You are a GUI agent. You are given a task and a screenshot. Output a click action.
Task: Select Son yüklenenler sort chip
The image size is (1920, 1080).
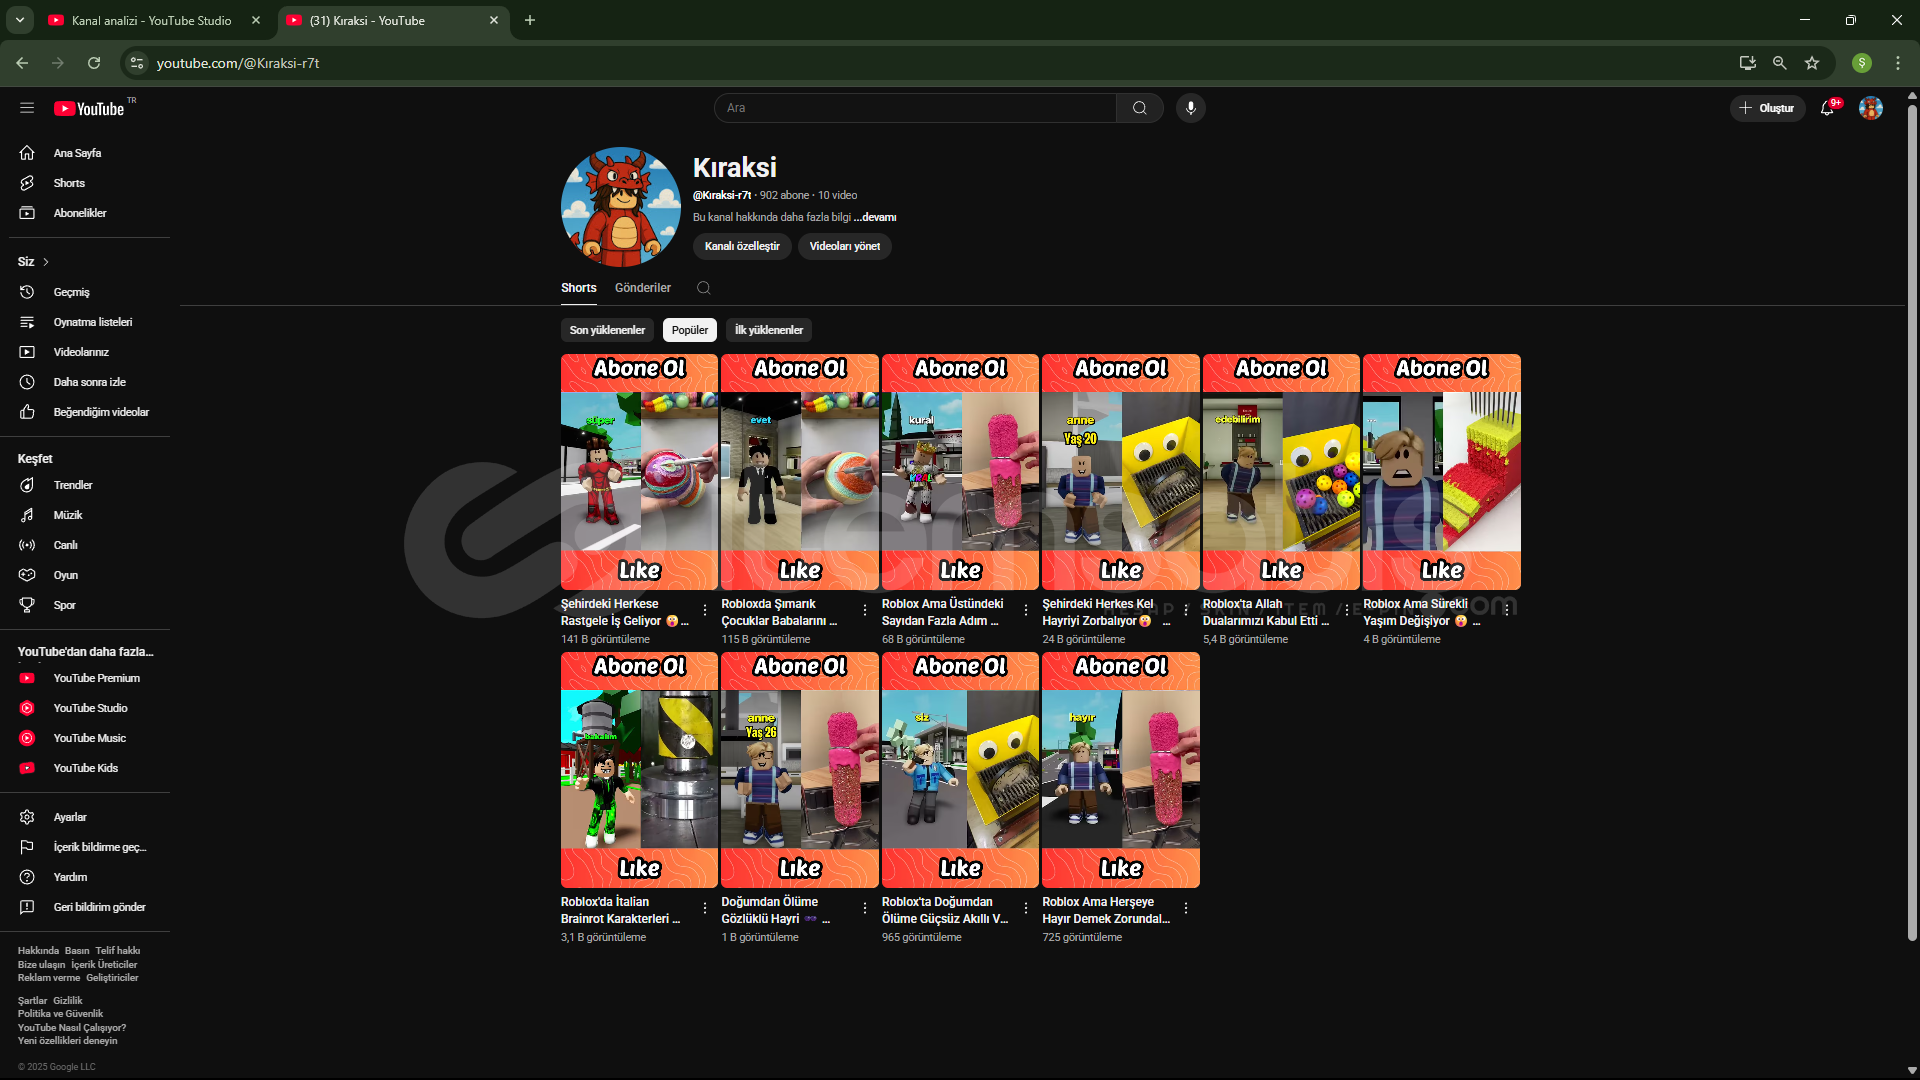coord(607,330)
